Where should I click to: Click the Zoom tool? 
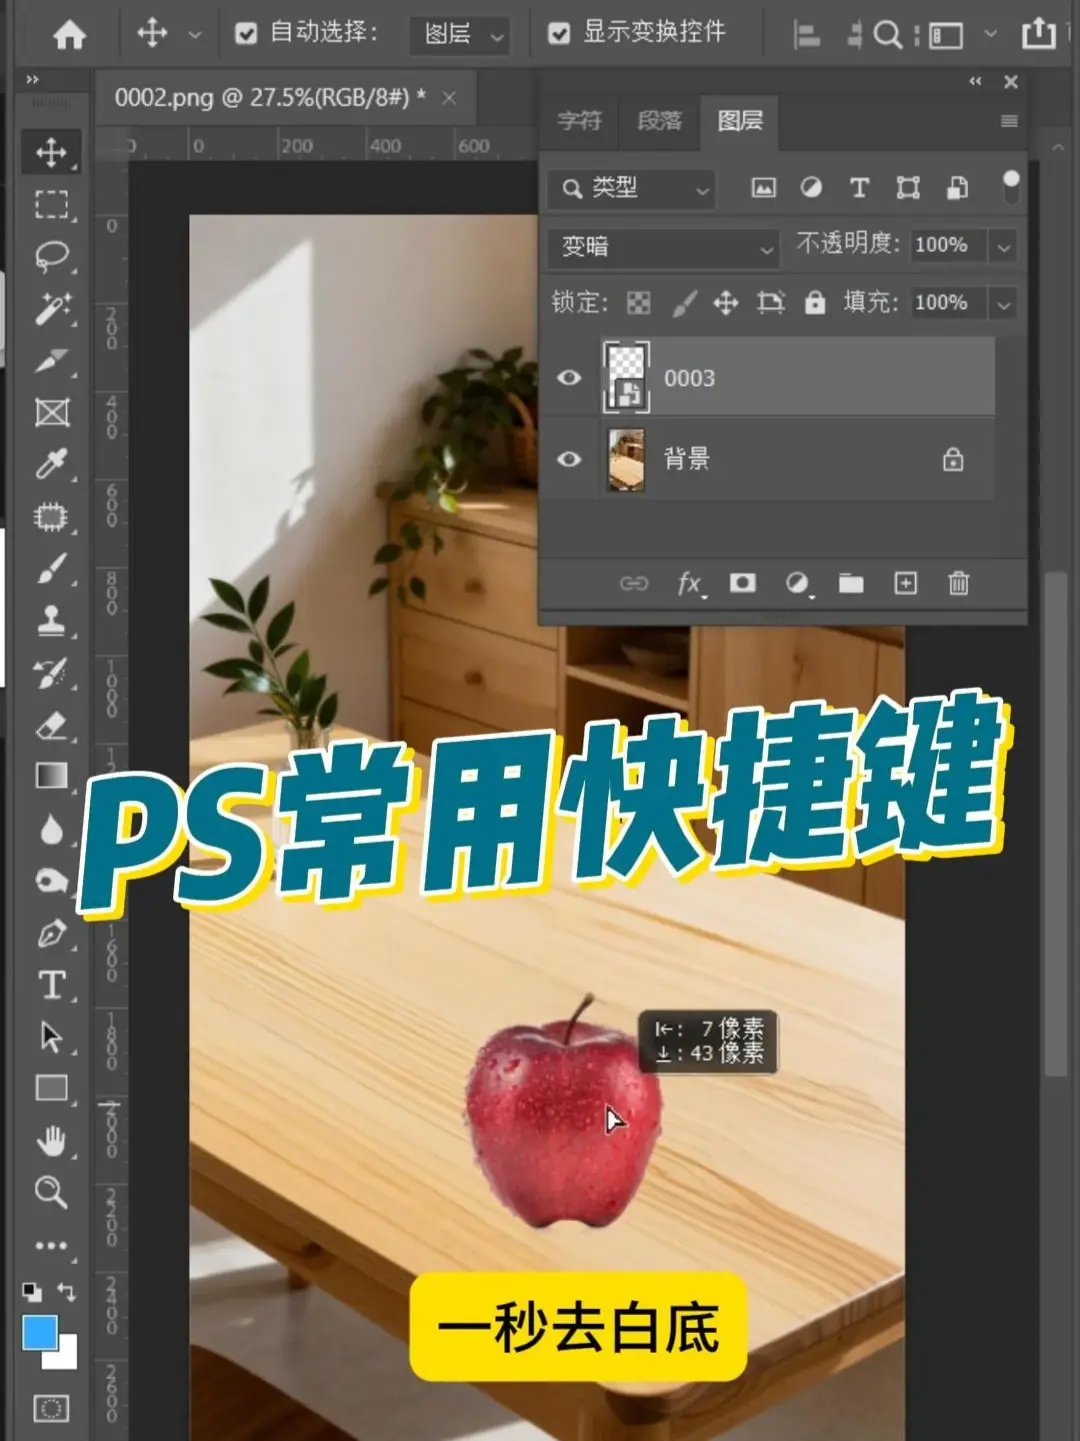click(x=51, y=1192)
